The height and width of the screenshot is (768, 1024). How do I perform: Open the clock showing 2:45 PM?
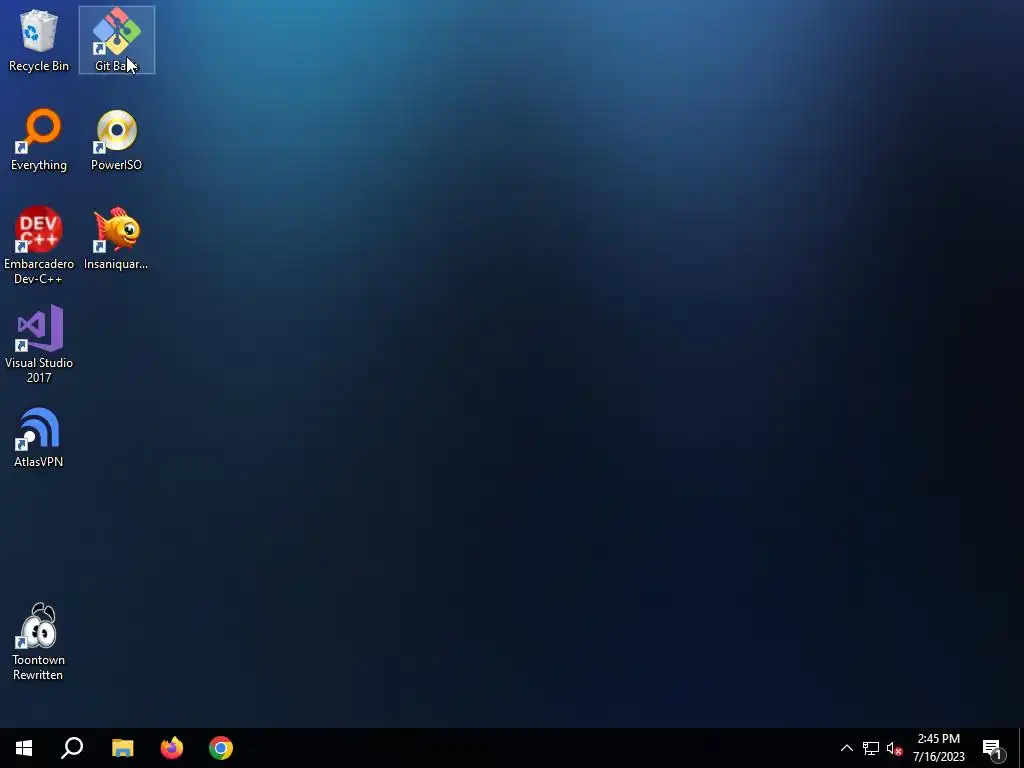click(x=939, y=748)
